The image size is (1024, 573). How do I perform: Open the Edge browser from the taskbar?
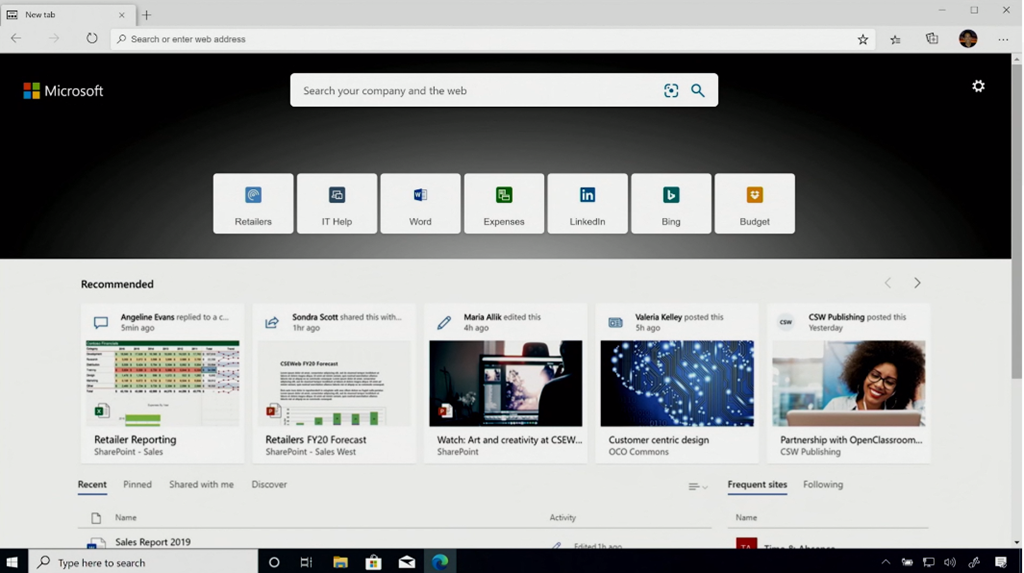[x=440, y=562]
